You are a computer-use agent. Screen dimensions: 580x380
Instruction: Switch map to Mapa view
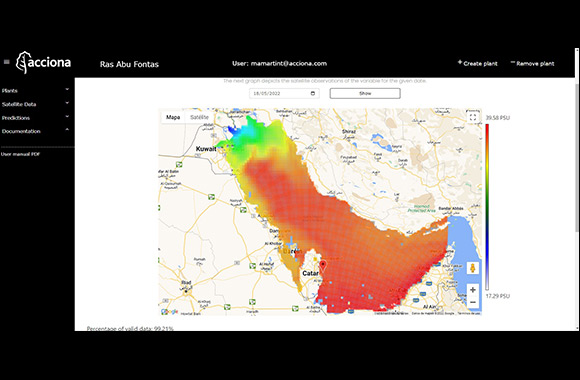tap(173, 117)
